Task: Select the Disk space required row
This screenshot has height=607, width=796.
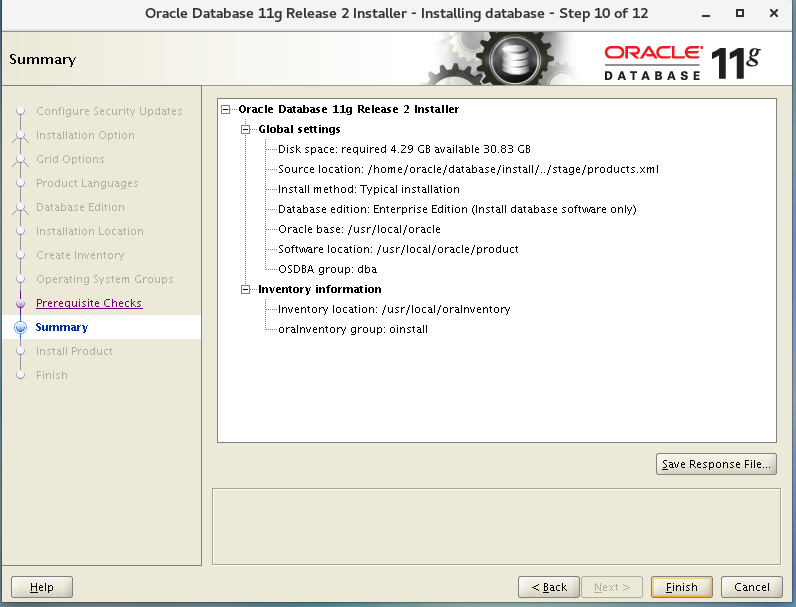Action: [404, 149]
